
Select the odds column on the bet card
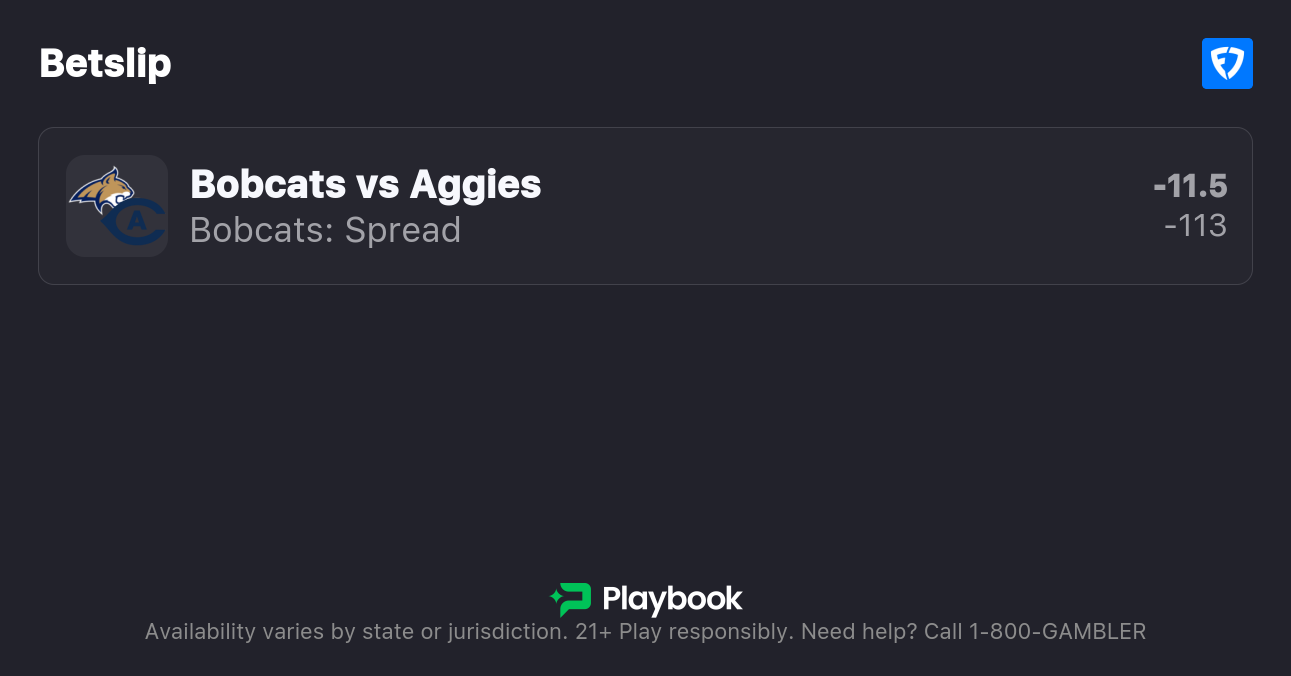tap(1193, 205)
